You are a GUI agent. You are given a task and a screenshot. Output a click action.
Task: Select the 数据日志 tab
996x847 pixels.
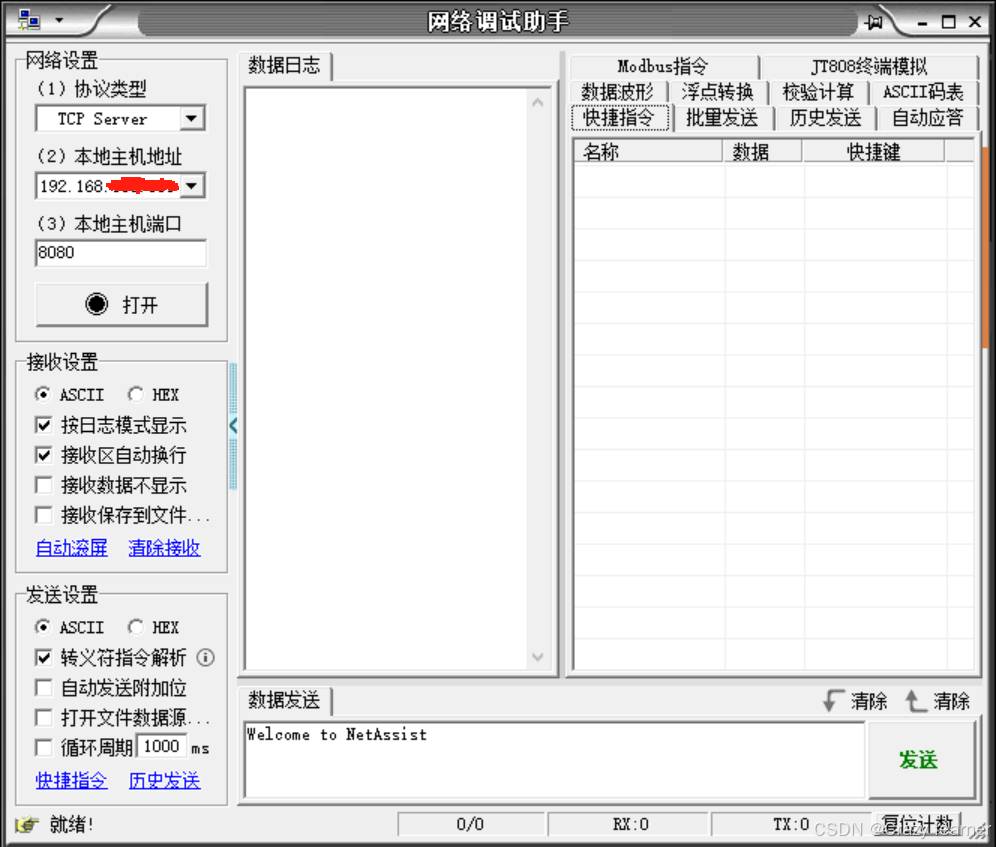pos(284,65)
